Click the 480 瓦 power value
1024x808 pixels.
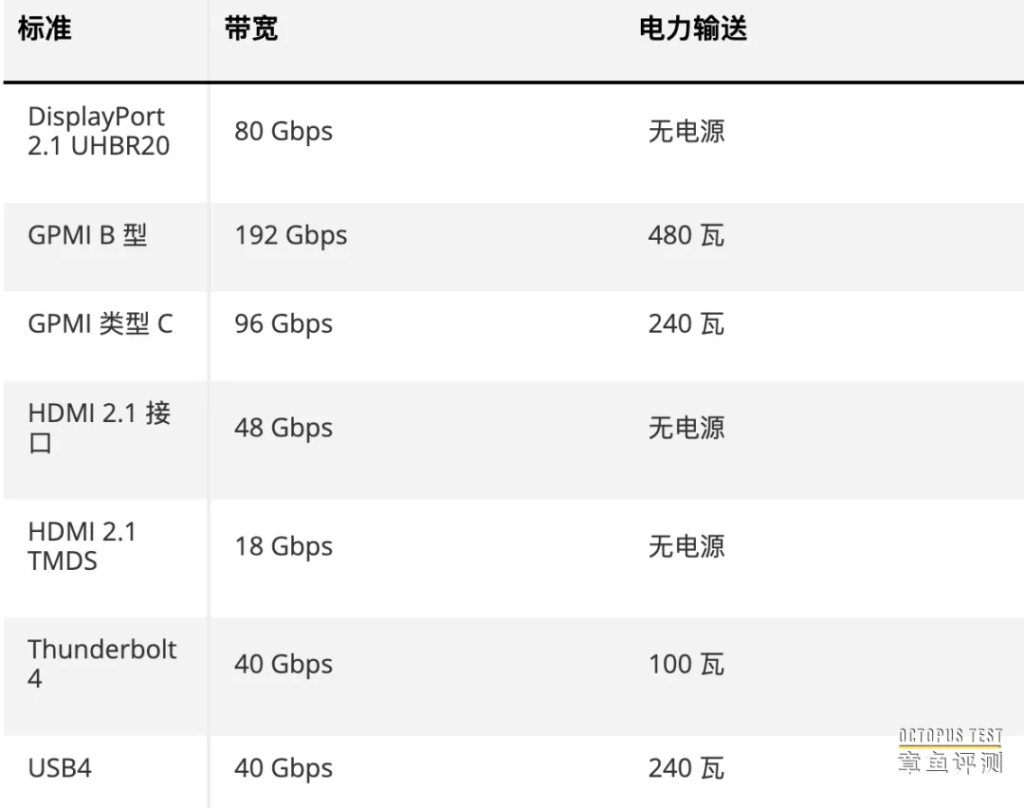686,236
